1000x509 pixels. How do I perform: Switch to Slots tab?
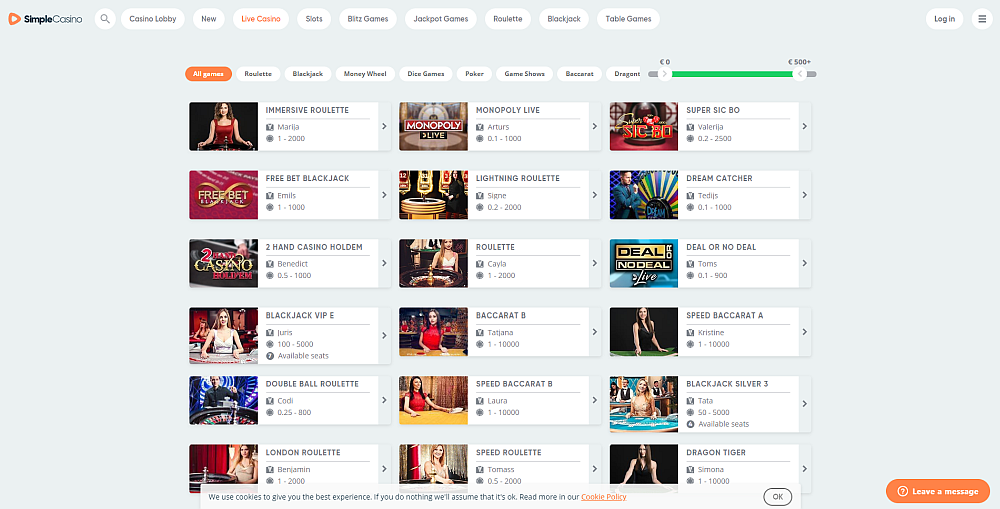[x=314, y=19]
